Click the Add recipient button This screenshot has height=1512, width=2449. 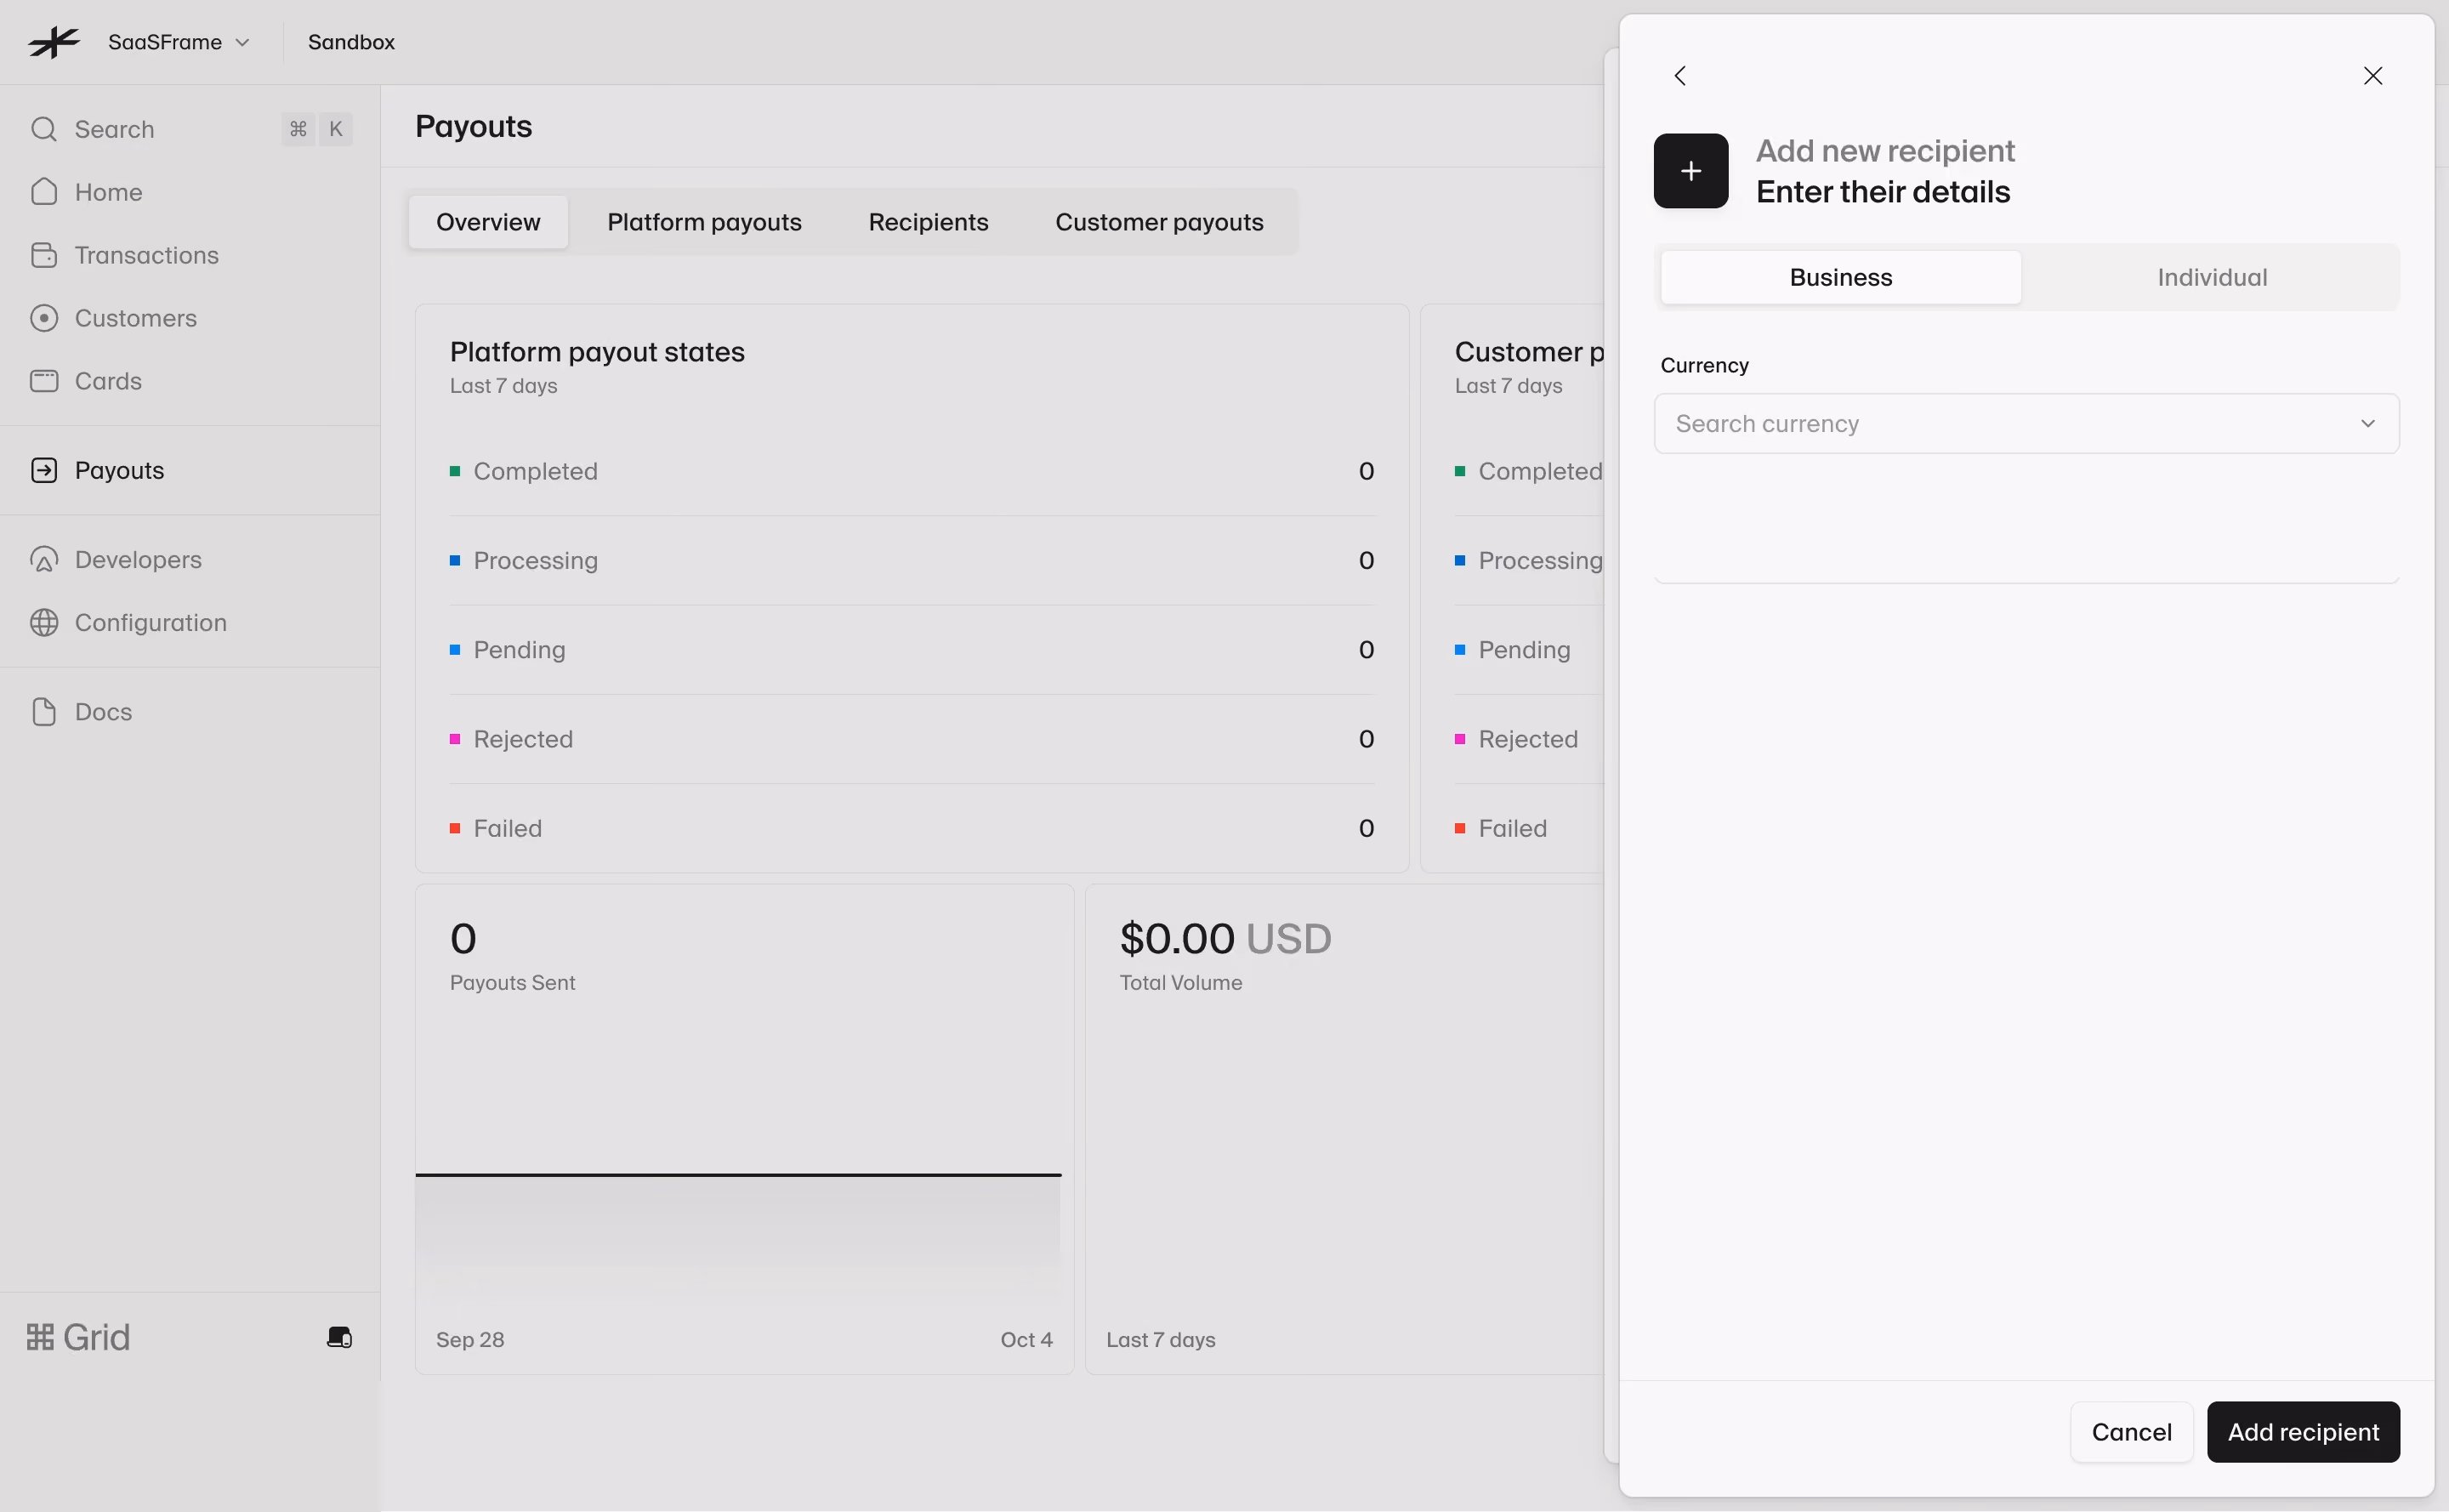2303,1432
